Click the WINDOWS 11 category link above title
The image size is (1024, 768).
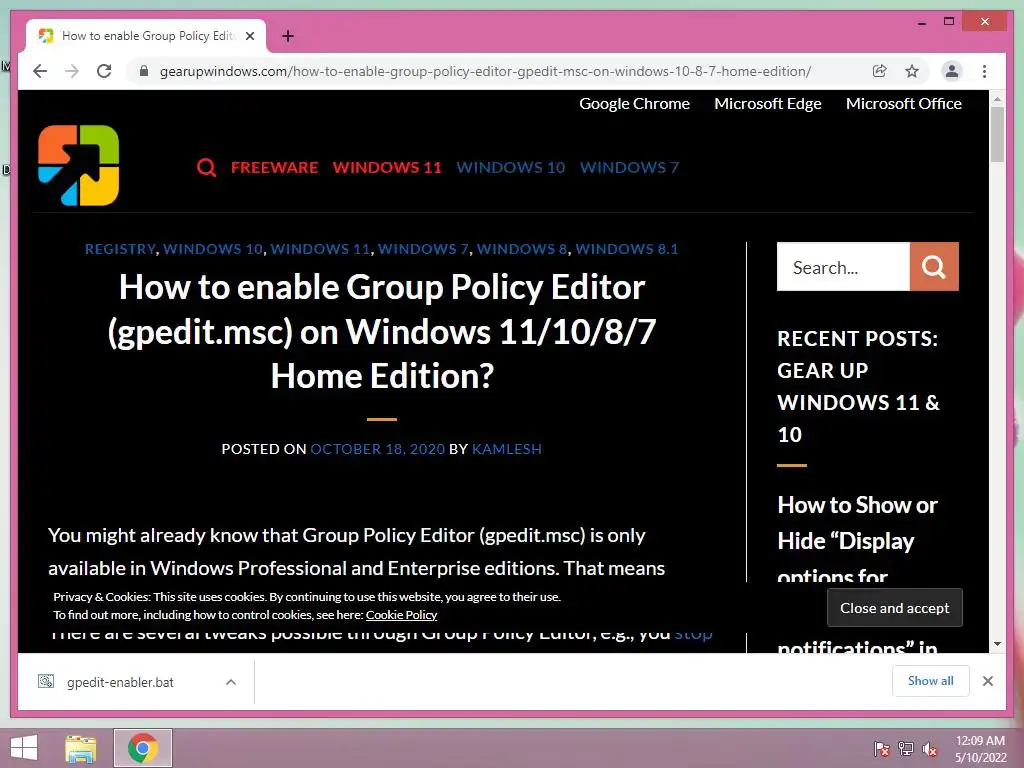(x=320, y=249)
